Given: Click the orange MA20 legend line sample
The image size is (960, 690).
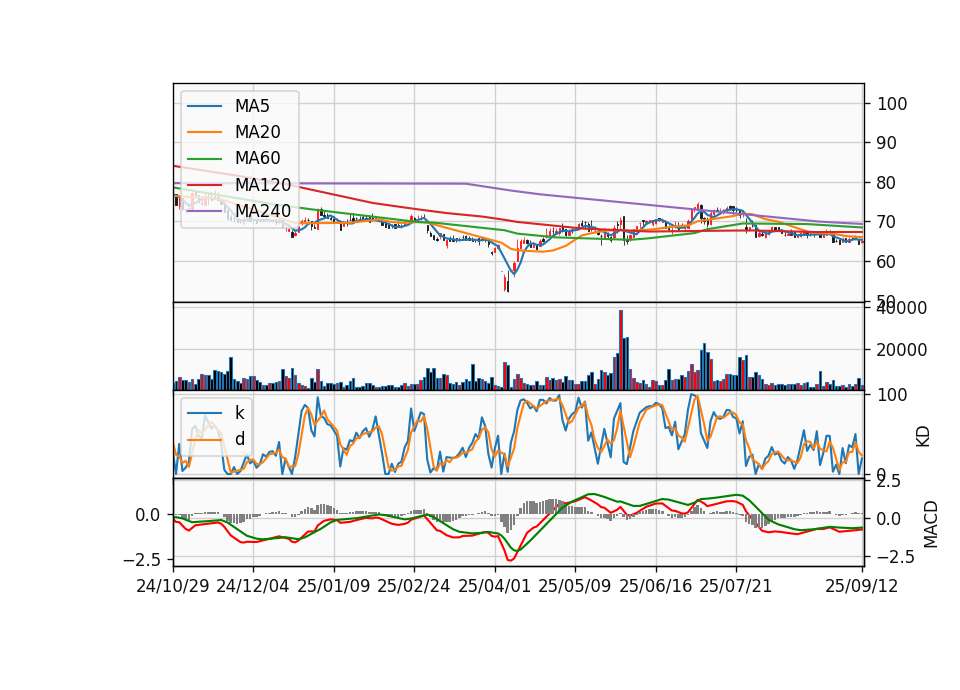Looking at the screenshot, I should [204, 132].
